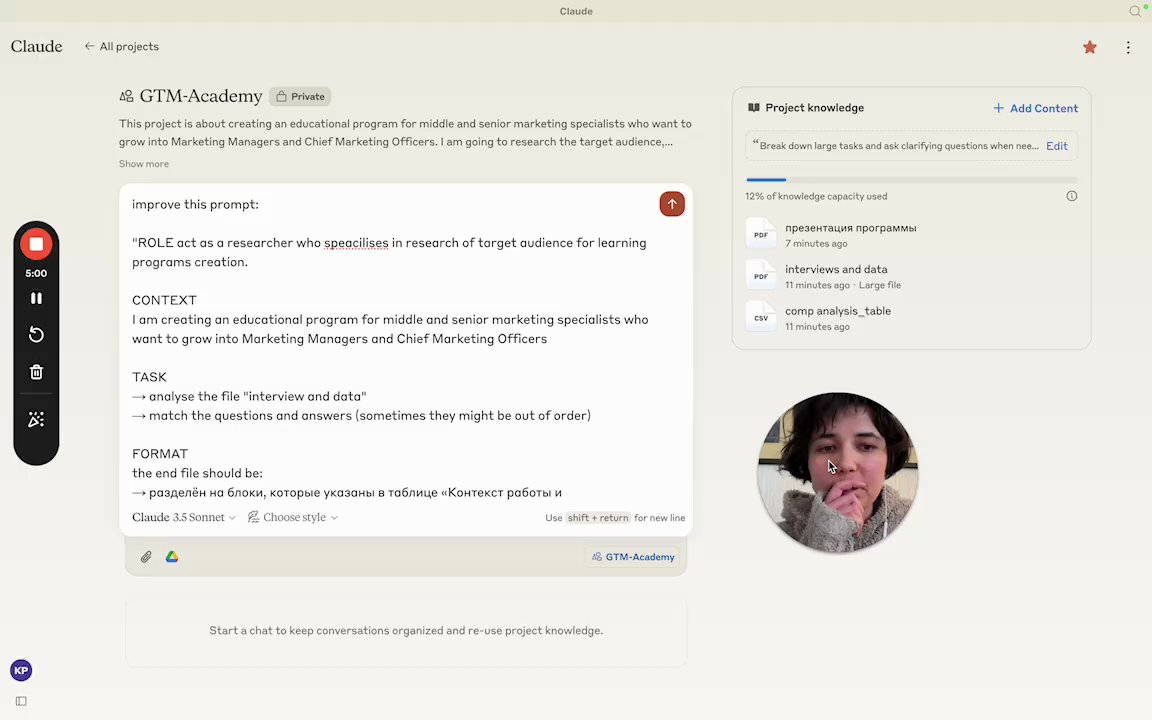Screen dimensions: 1152x720
Task: Toggle the sidebar panel icon
Action: (21, 701)
